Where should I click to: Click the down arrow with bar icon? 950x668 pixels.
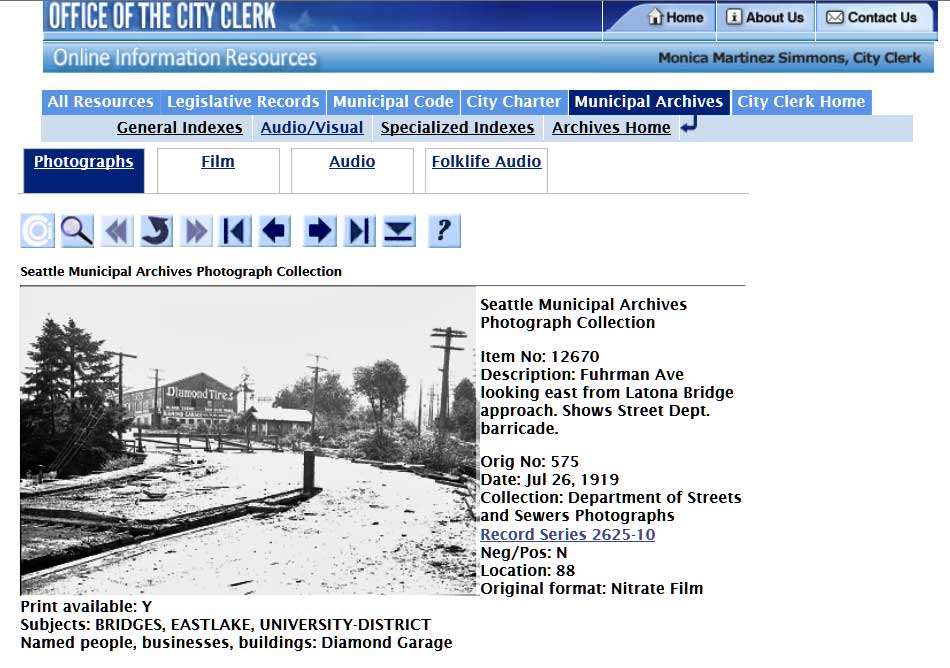399,231
